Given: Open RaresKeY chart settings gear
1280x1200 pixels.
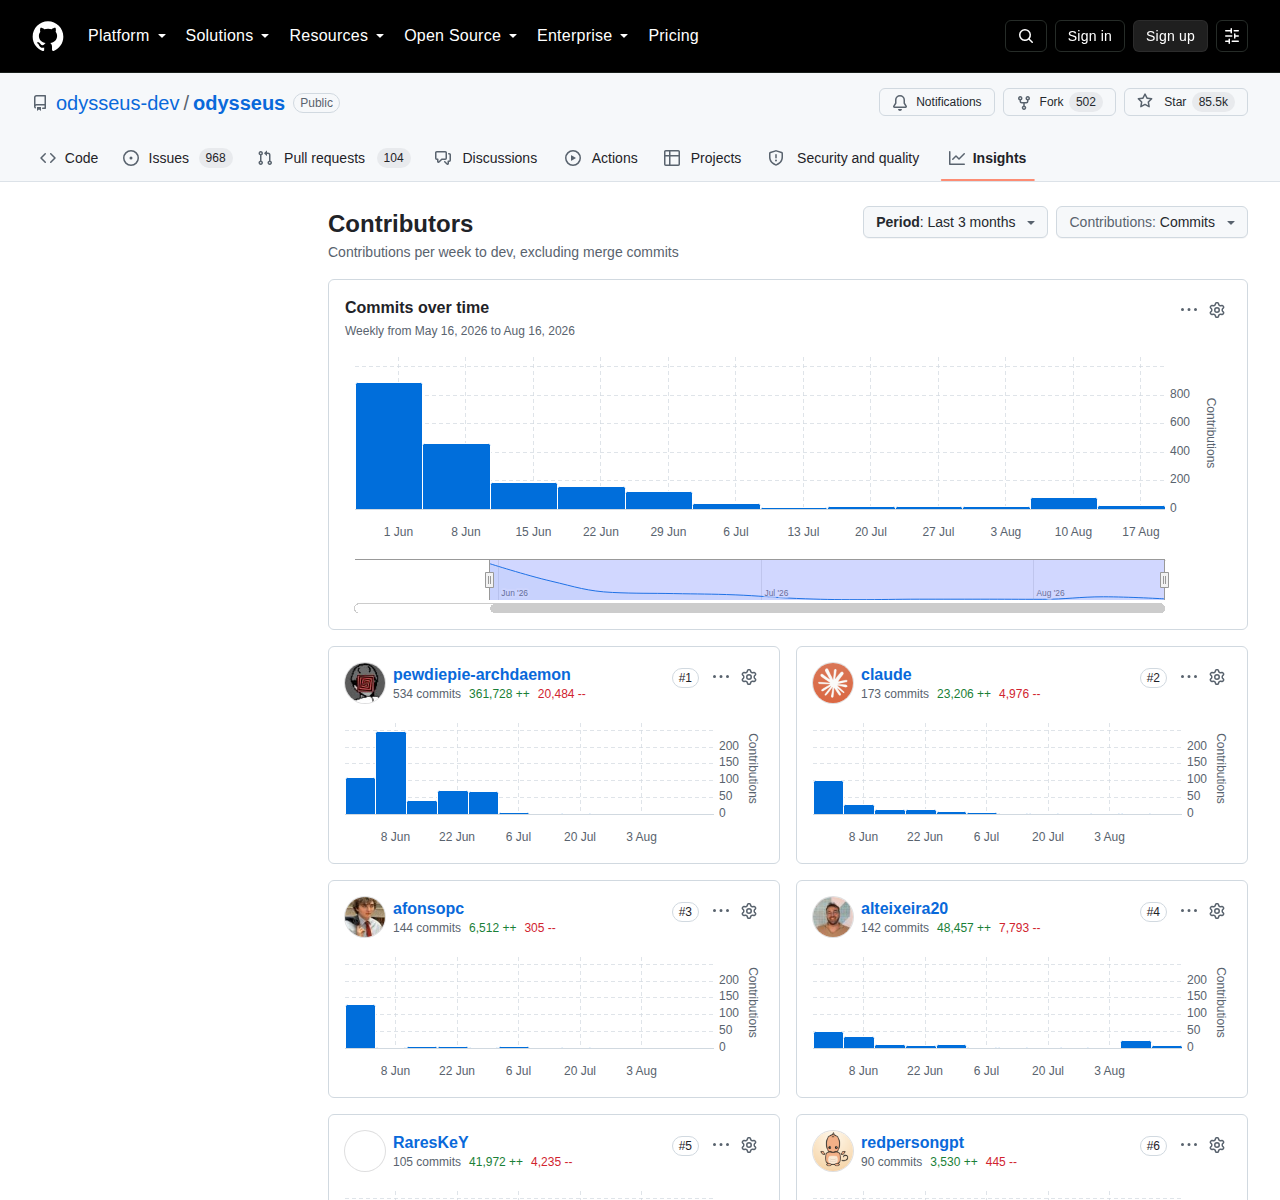Looking at the screenshot, I should pyautogui.click(x=749, y=1145).
